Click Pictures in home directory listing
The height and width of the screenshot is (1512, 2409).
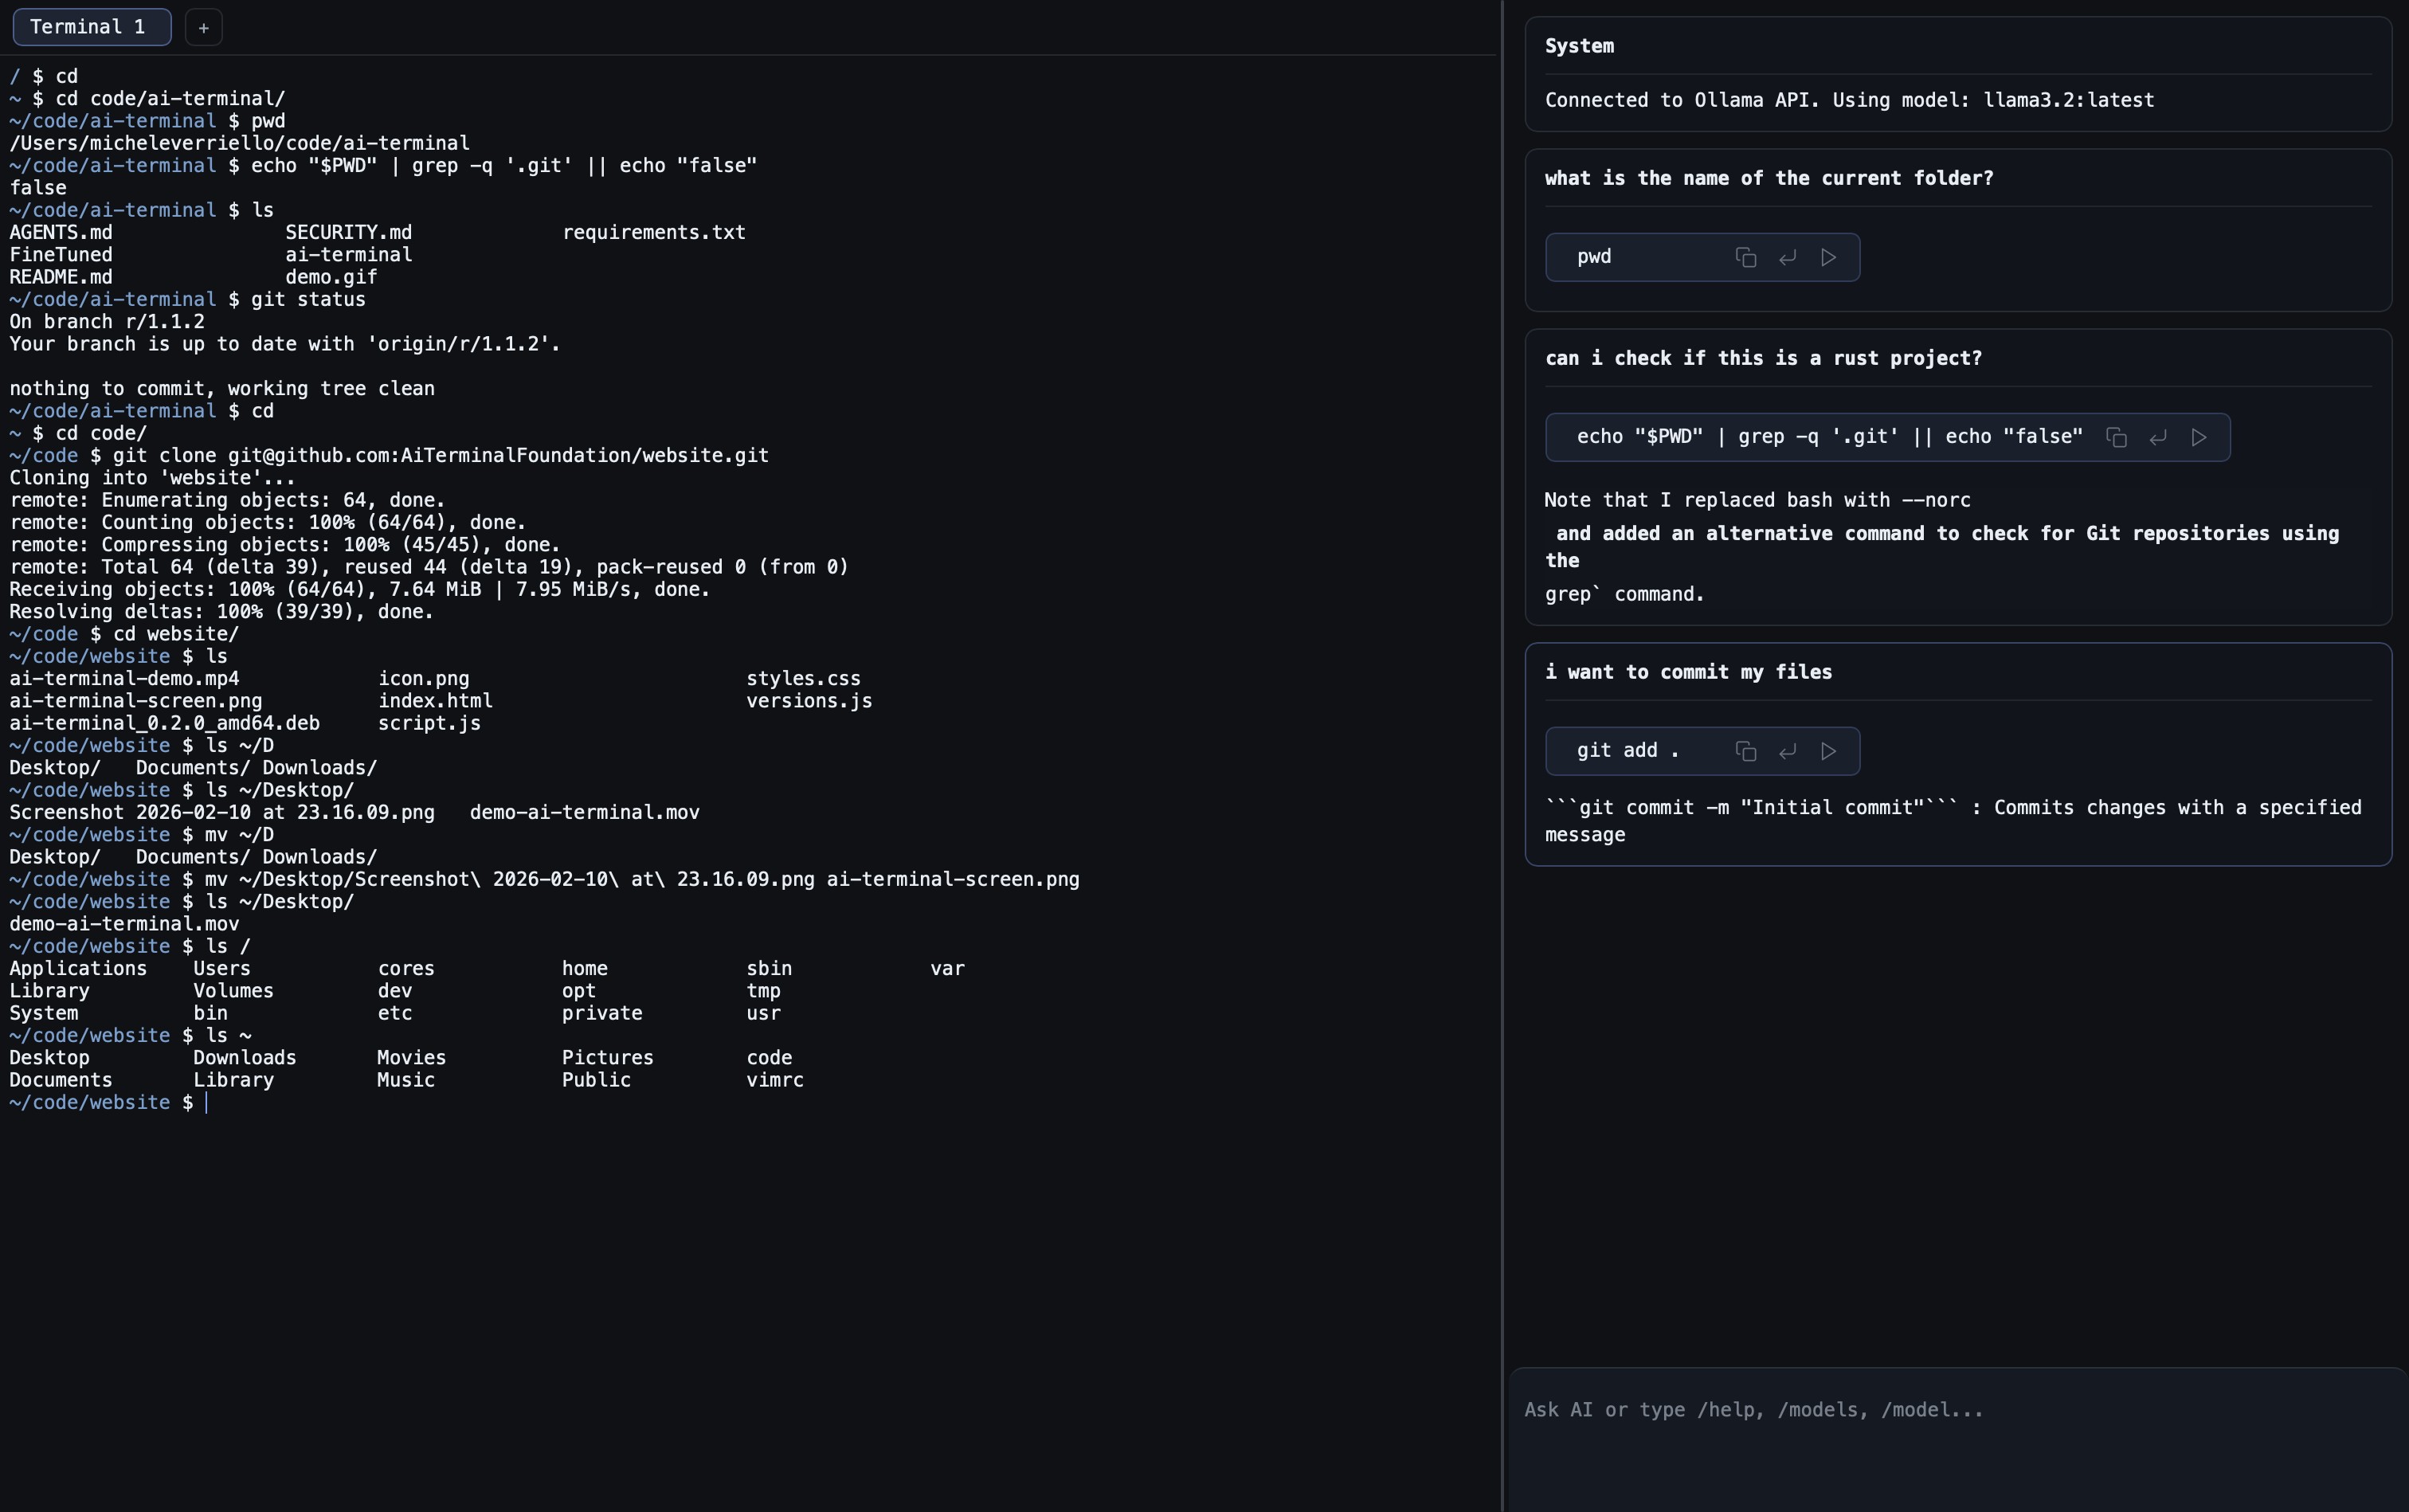pos(607,1058)
